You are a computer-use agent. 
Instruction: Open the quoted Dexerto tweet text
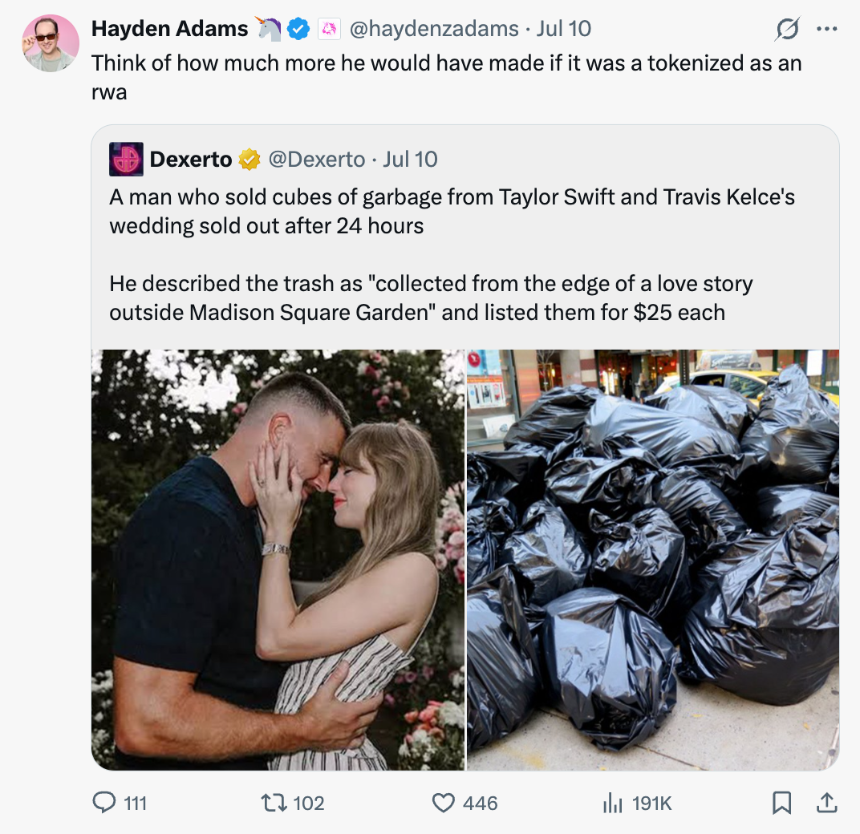point(452,254)
